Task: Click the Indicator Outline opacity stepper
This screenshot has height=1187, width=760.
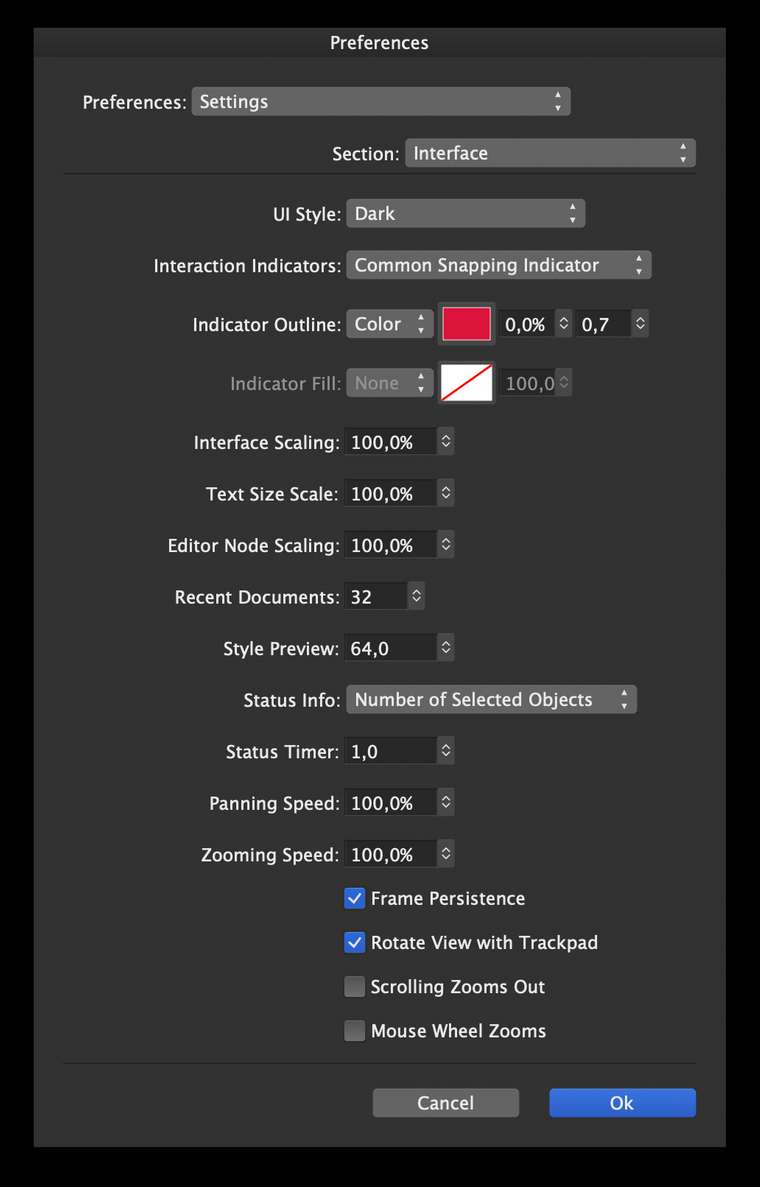Action: [563, 324]
